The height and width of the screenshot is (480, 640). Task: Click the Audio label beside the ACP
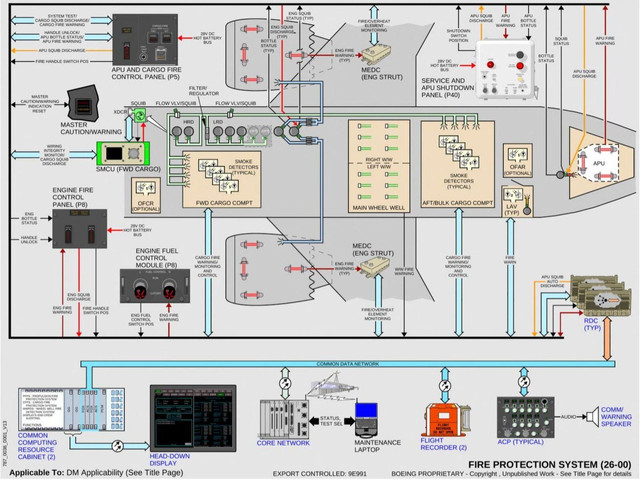(x=568, y=417)
